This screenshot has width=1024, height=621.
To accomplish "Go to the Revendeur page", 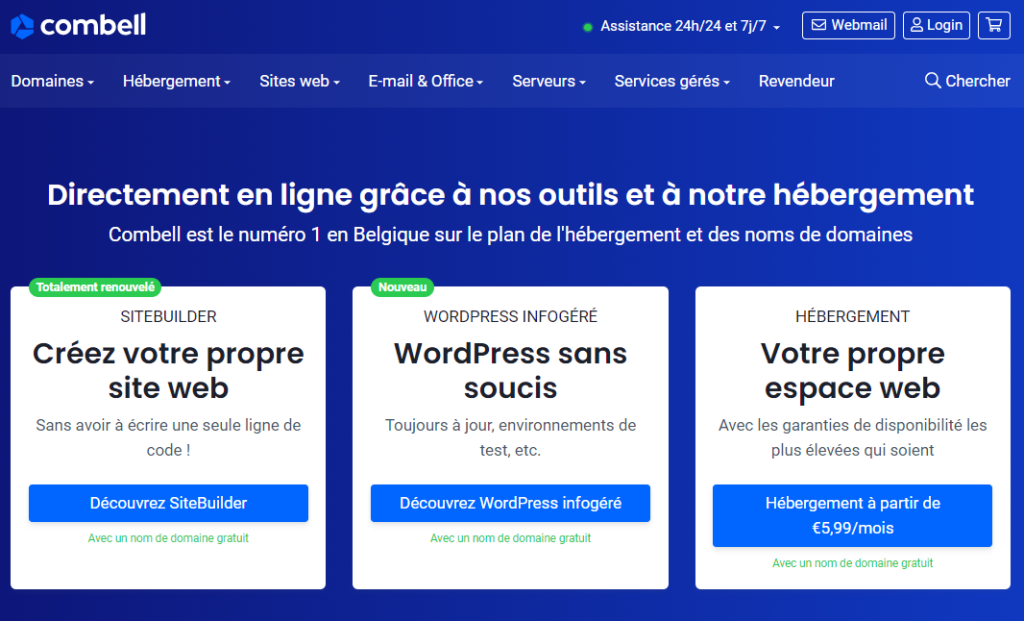I will coord(796,81).
